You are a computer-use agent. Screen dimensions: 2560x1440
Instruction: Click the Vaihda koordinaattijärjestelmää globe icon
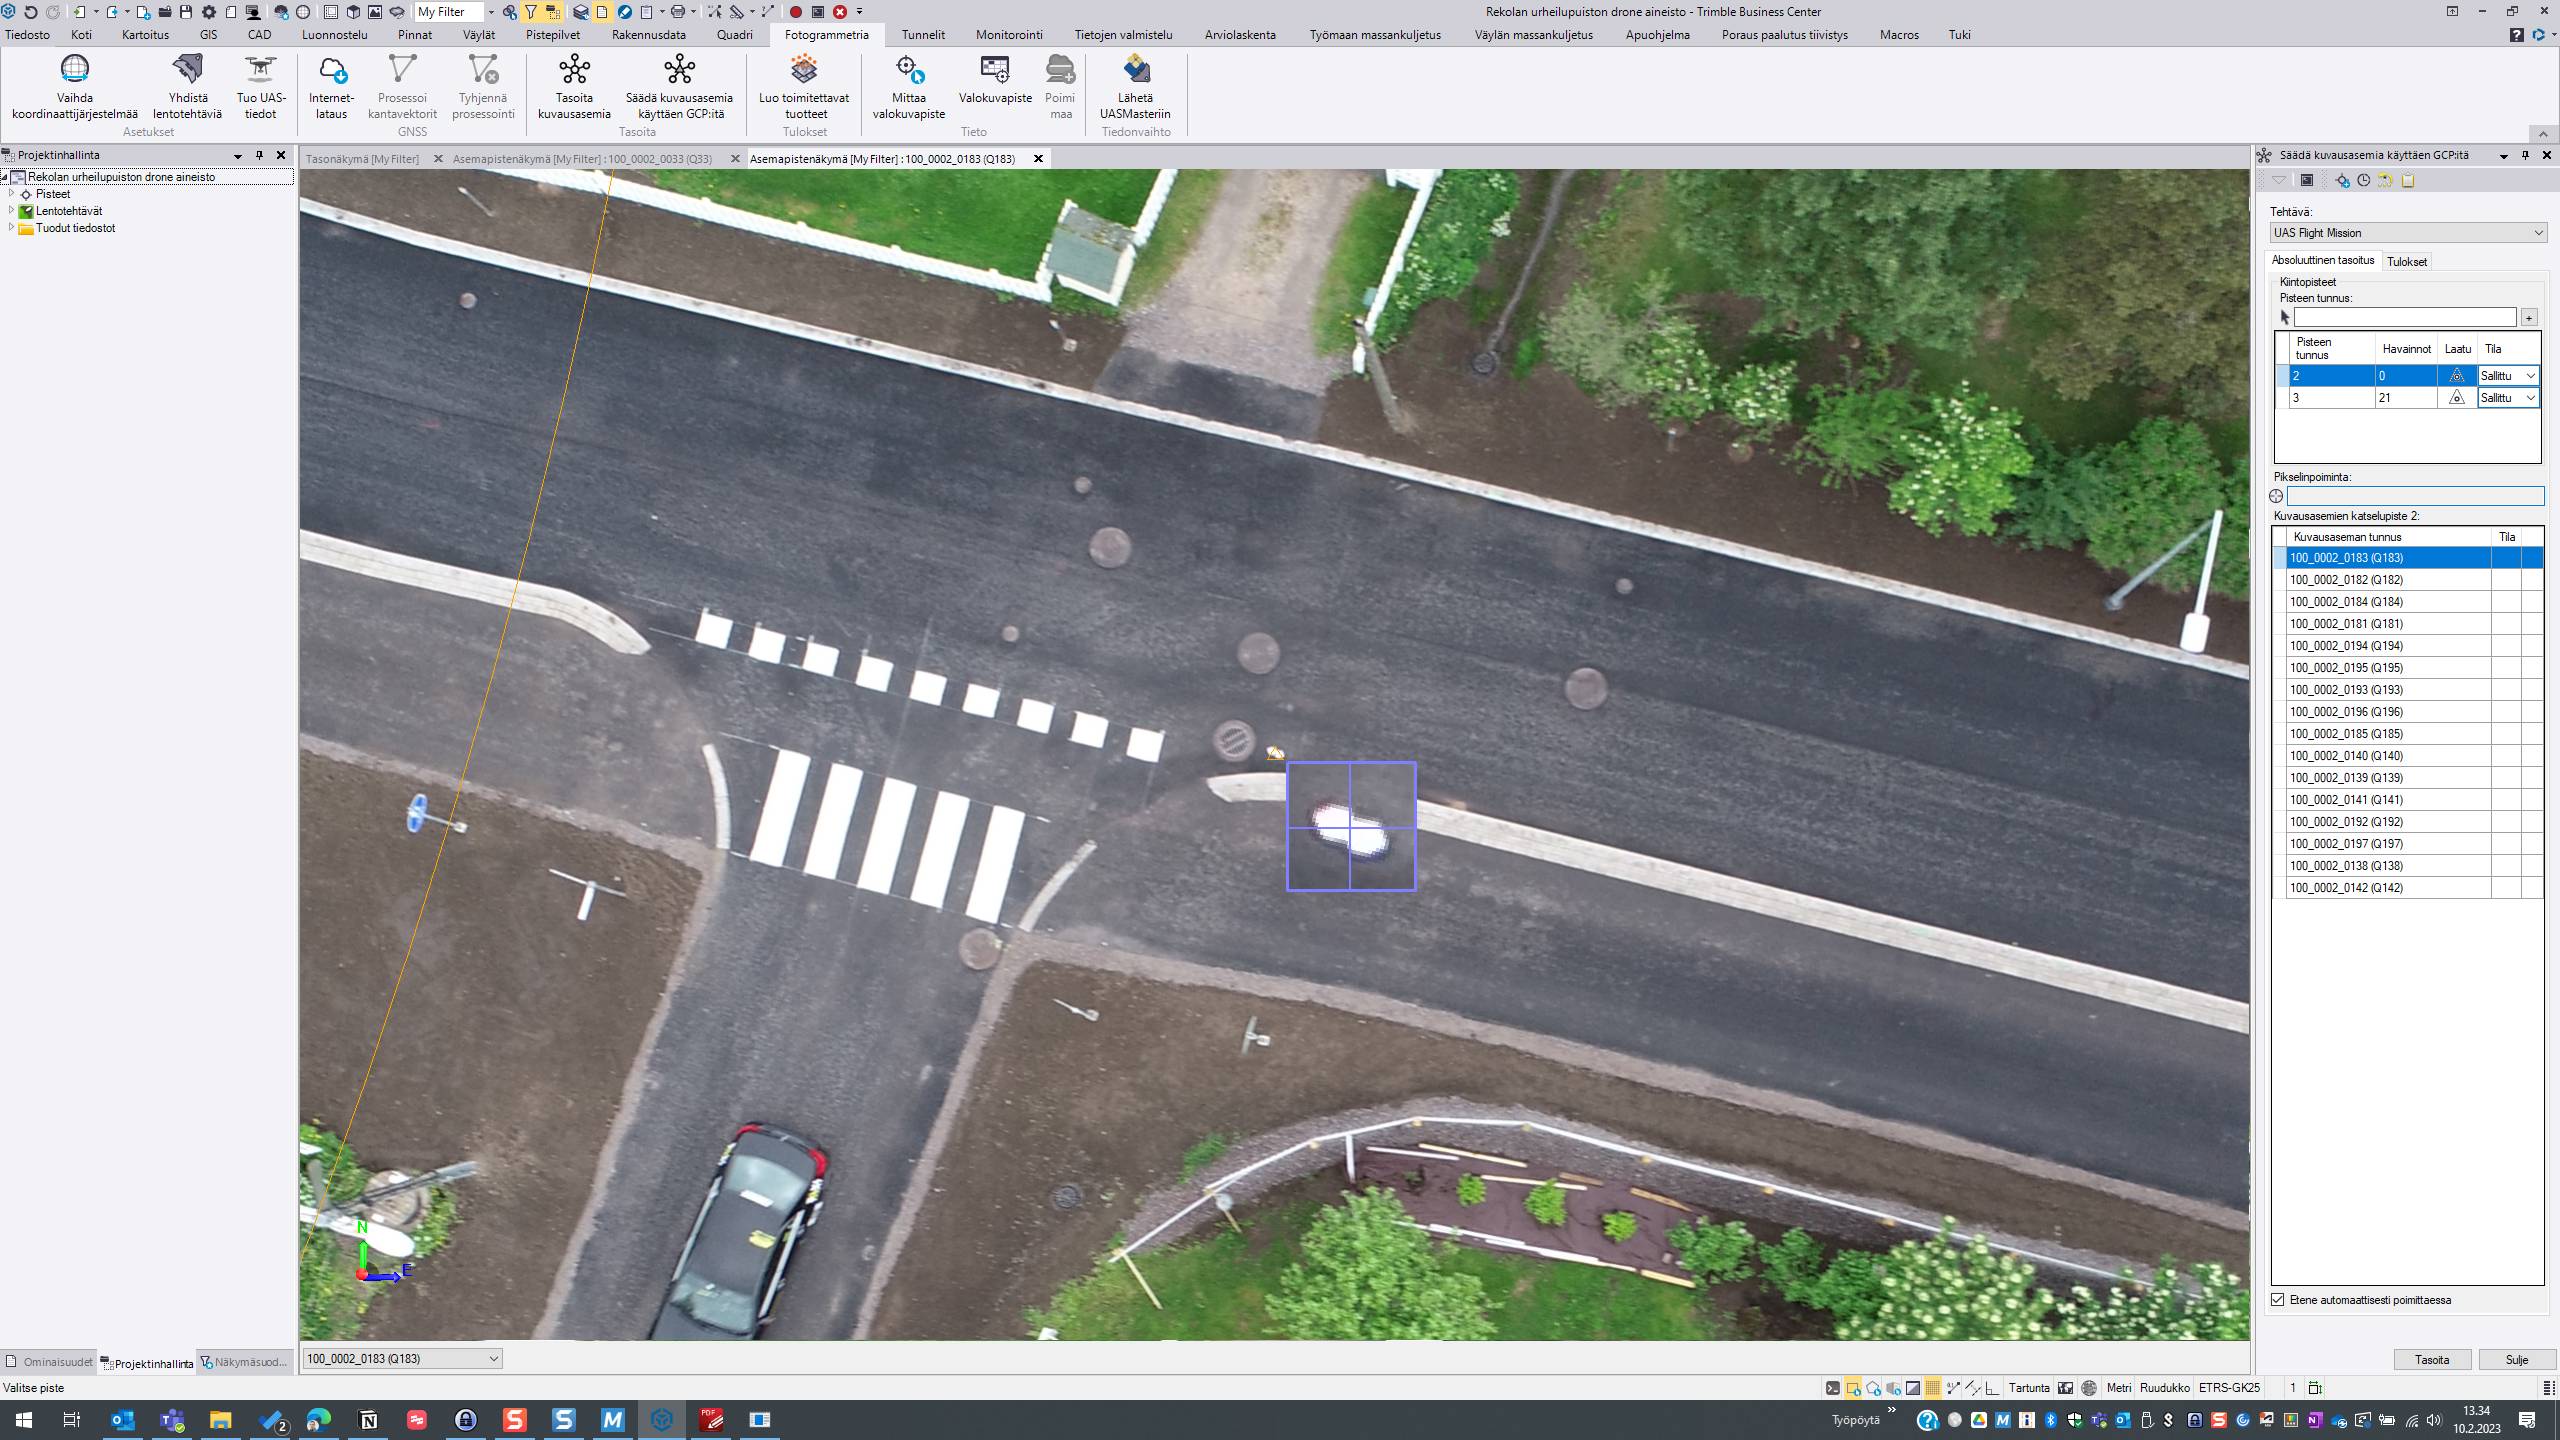click(75, 69)
